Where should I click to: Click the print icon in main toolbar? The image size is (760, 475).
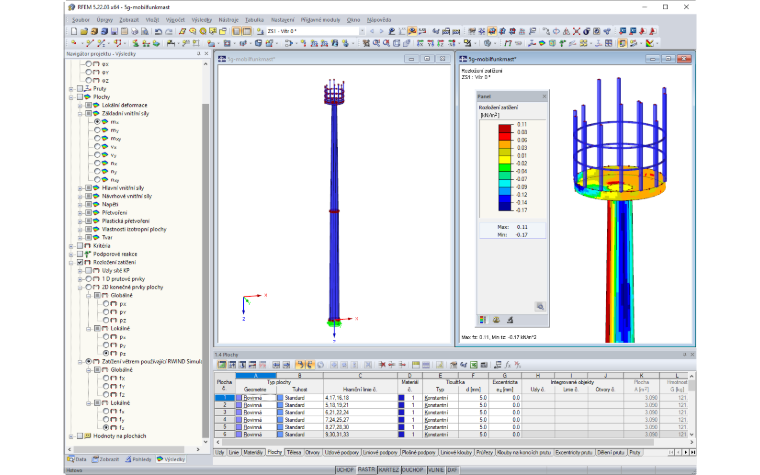click(x=135, y=31)
